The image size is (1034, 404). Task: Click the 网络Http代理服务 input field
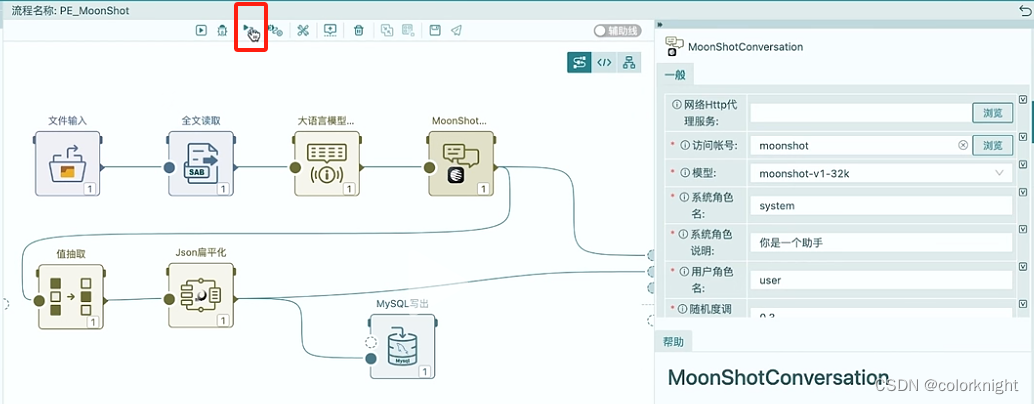pos(860,113)
